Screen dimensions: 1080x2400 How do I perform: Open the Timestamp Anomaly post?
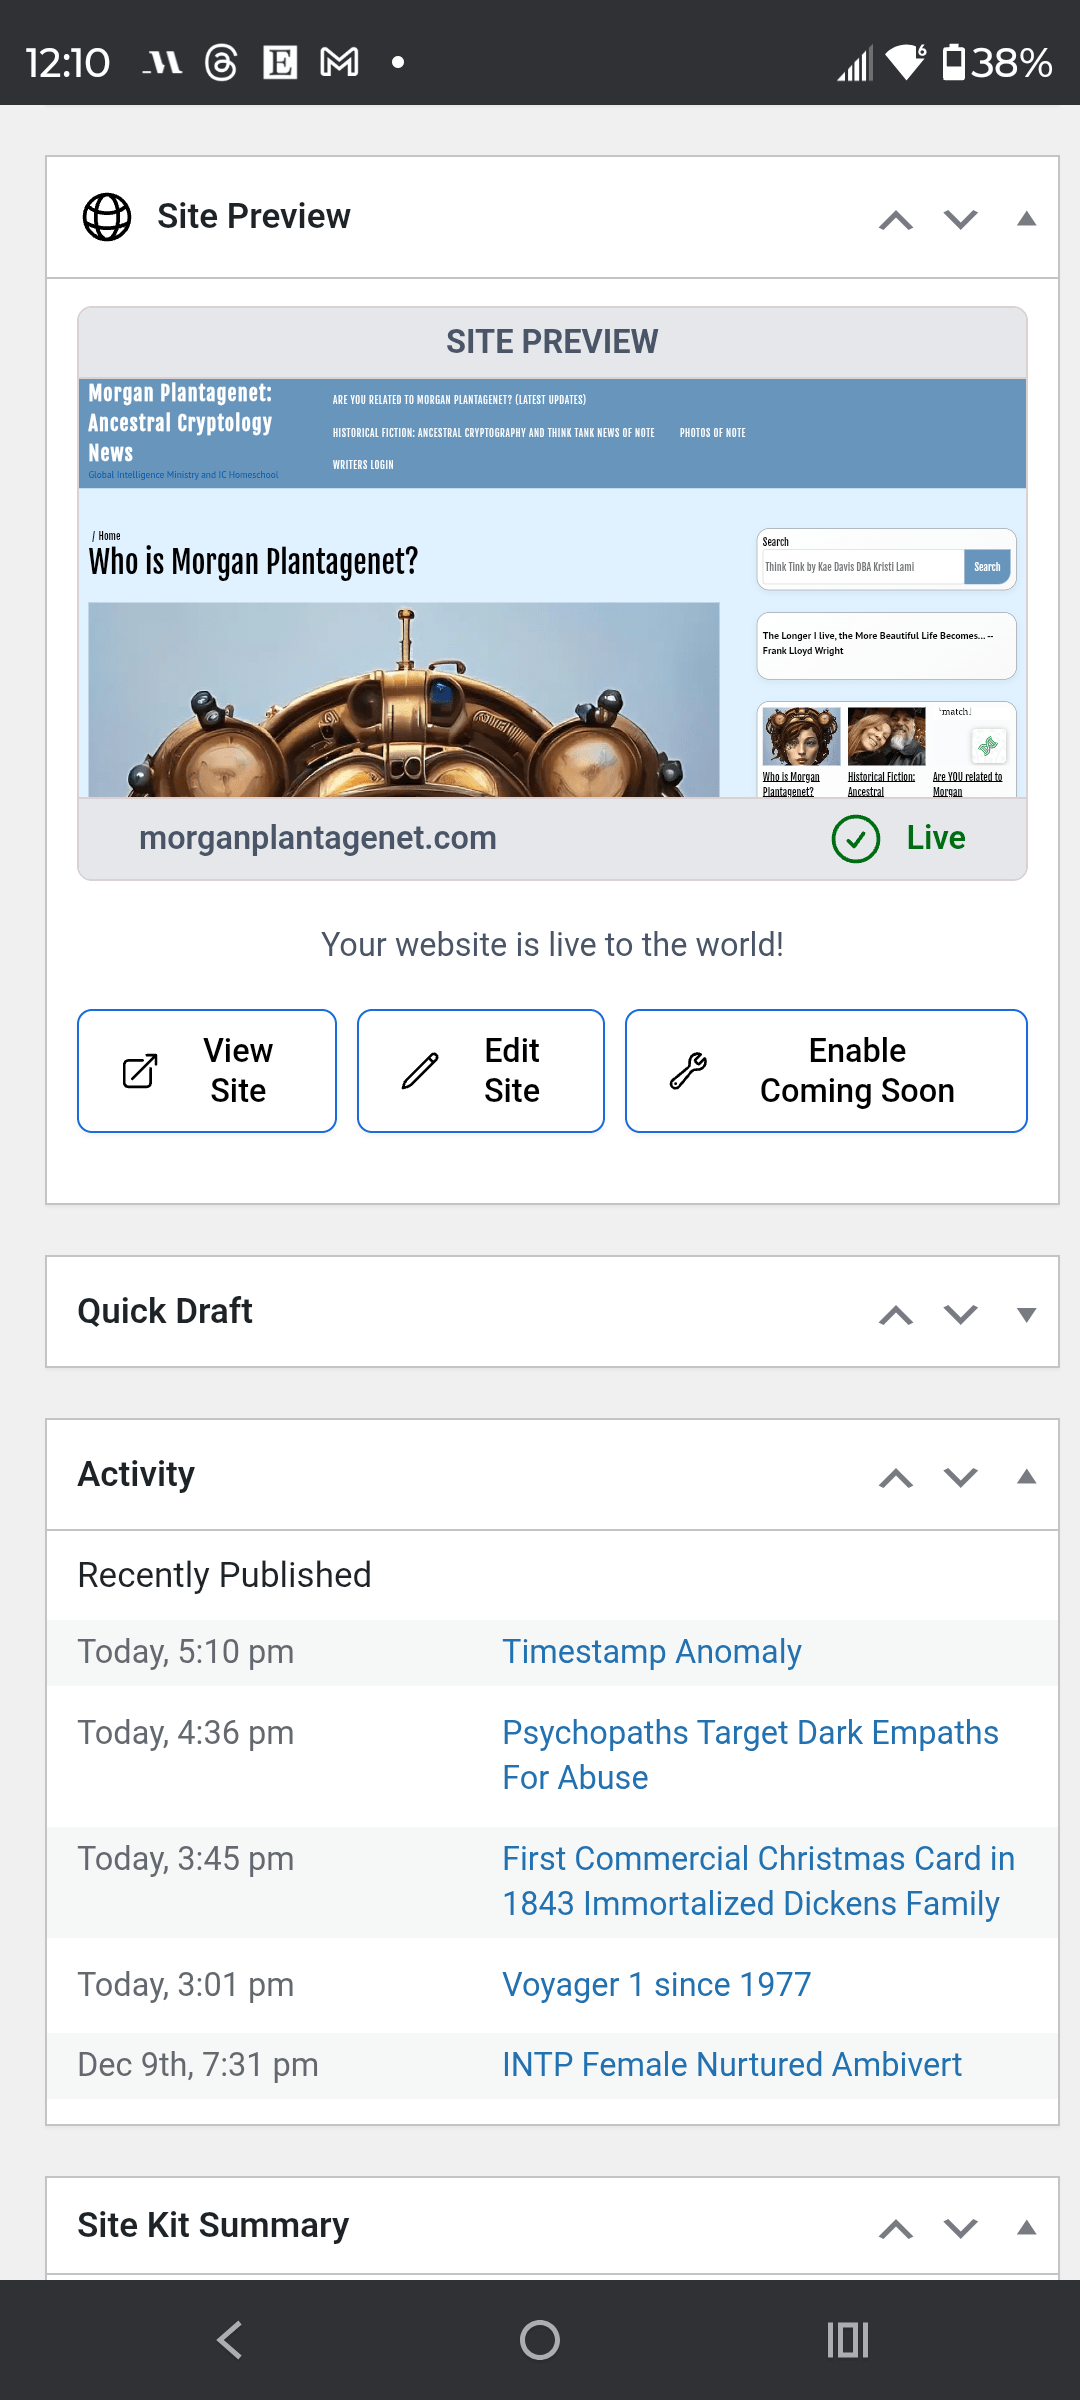pyautogui.click(x=651, y=1652)
